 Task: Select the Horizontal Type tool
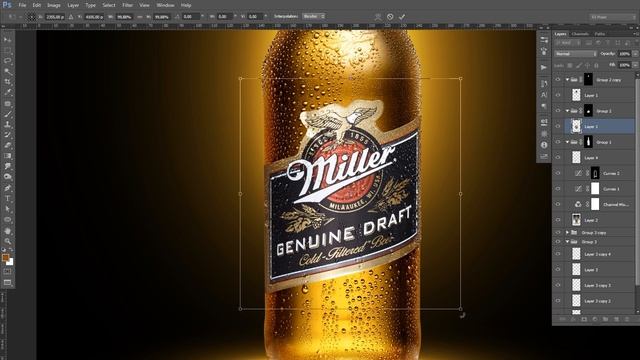point(7,198)
